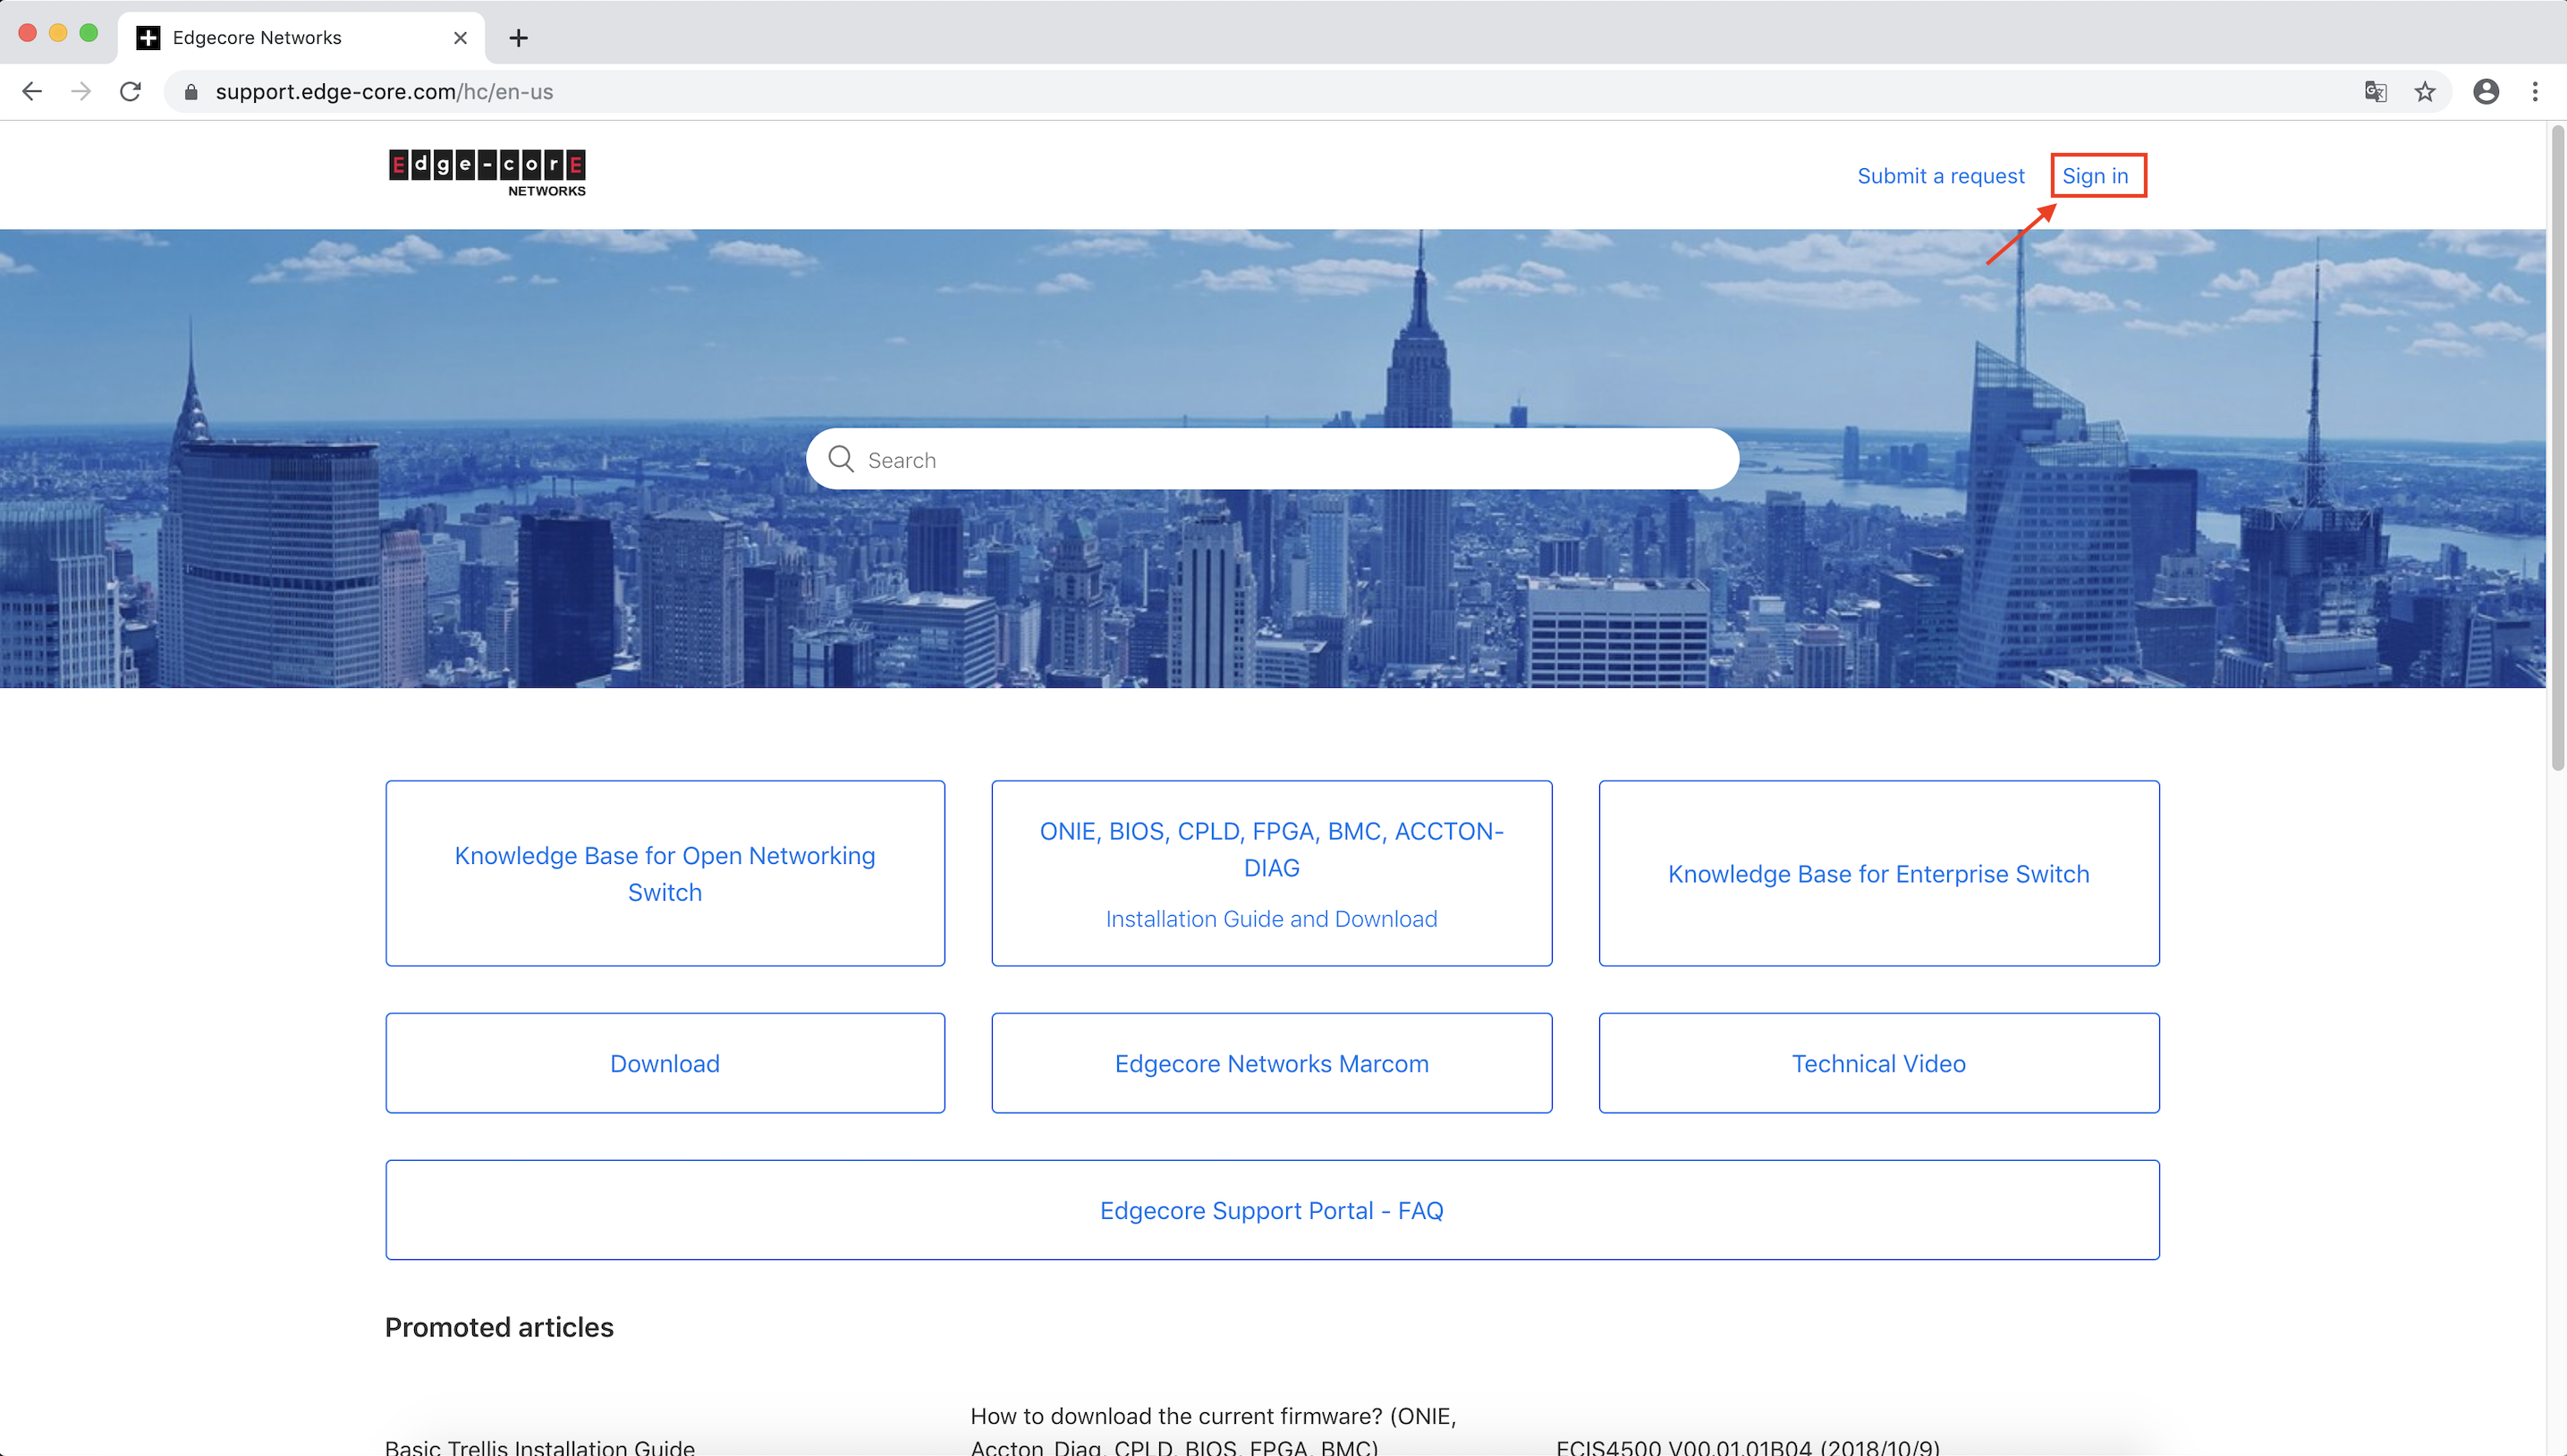Click the Sign in link

click(2095, 176)
